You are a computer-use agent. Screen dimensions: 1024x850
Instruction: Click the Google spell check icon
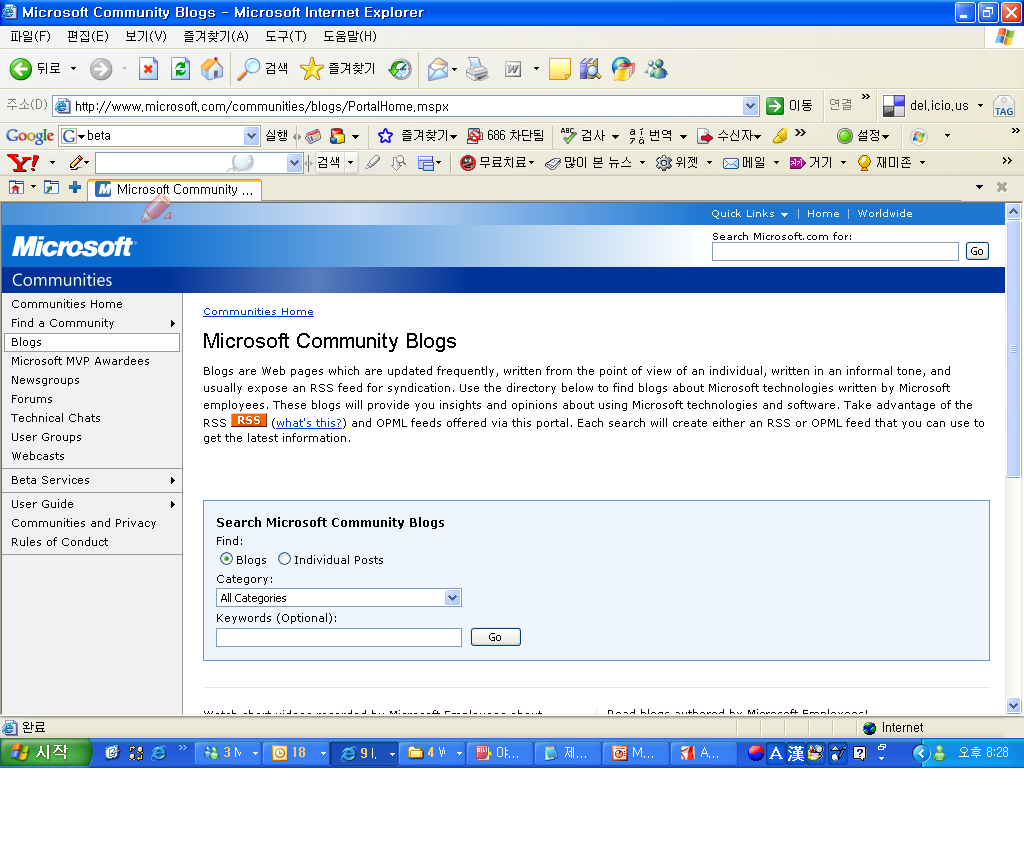pos(569,136)
